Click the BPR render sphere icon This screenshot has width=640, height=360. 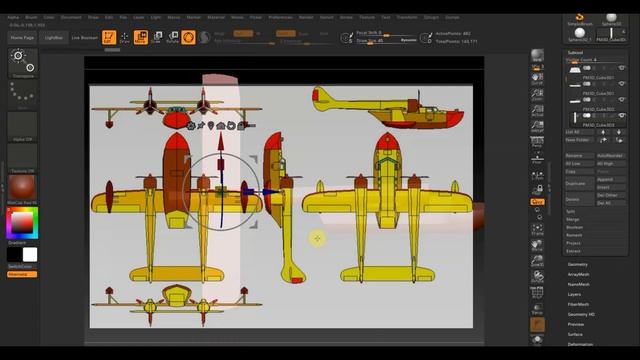point(537,55)
